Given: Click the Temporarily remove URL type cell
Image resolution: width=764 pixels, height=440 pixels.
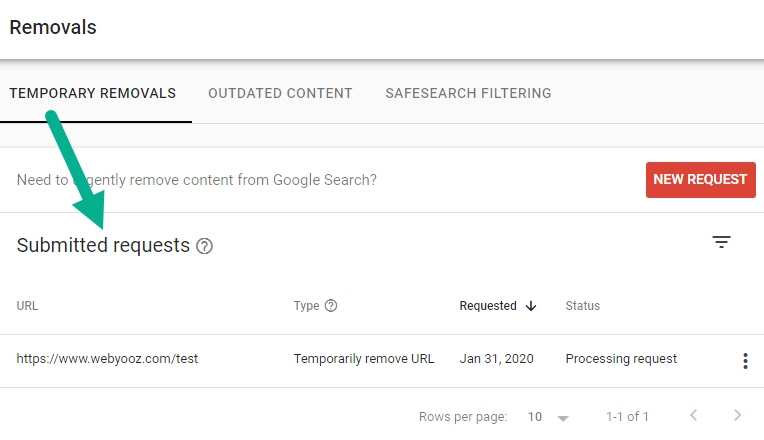Looking at the screenshot, I should tap(363, 359).
